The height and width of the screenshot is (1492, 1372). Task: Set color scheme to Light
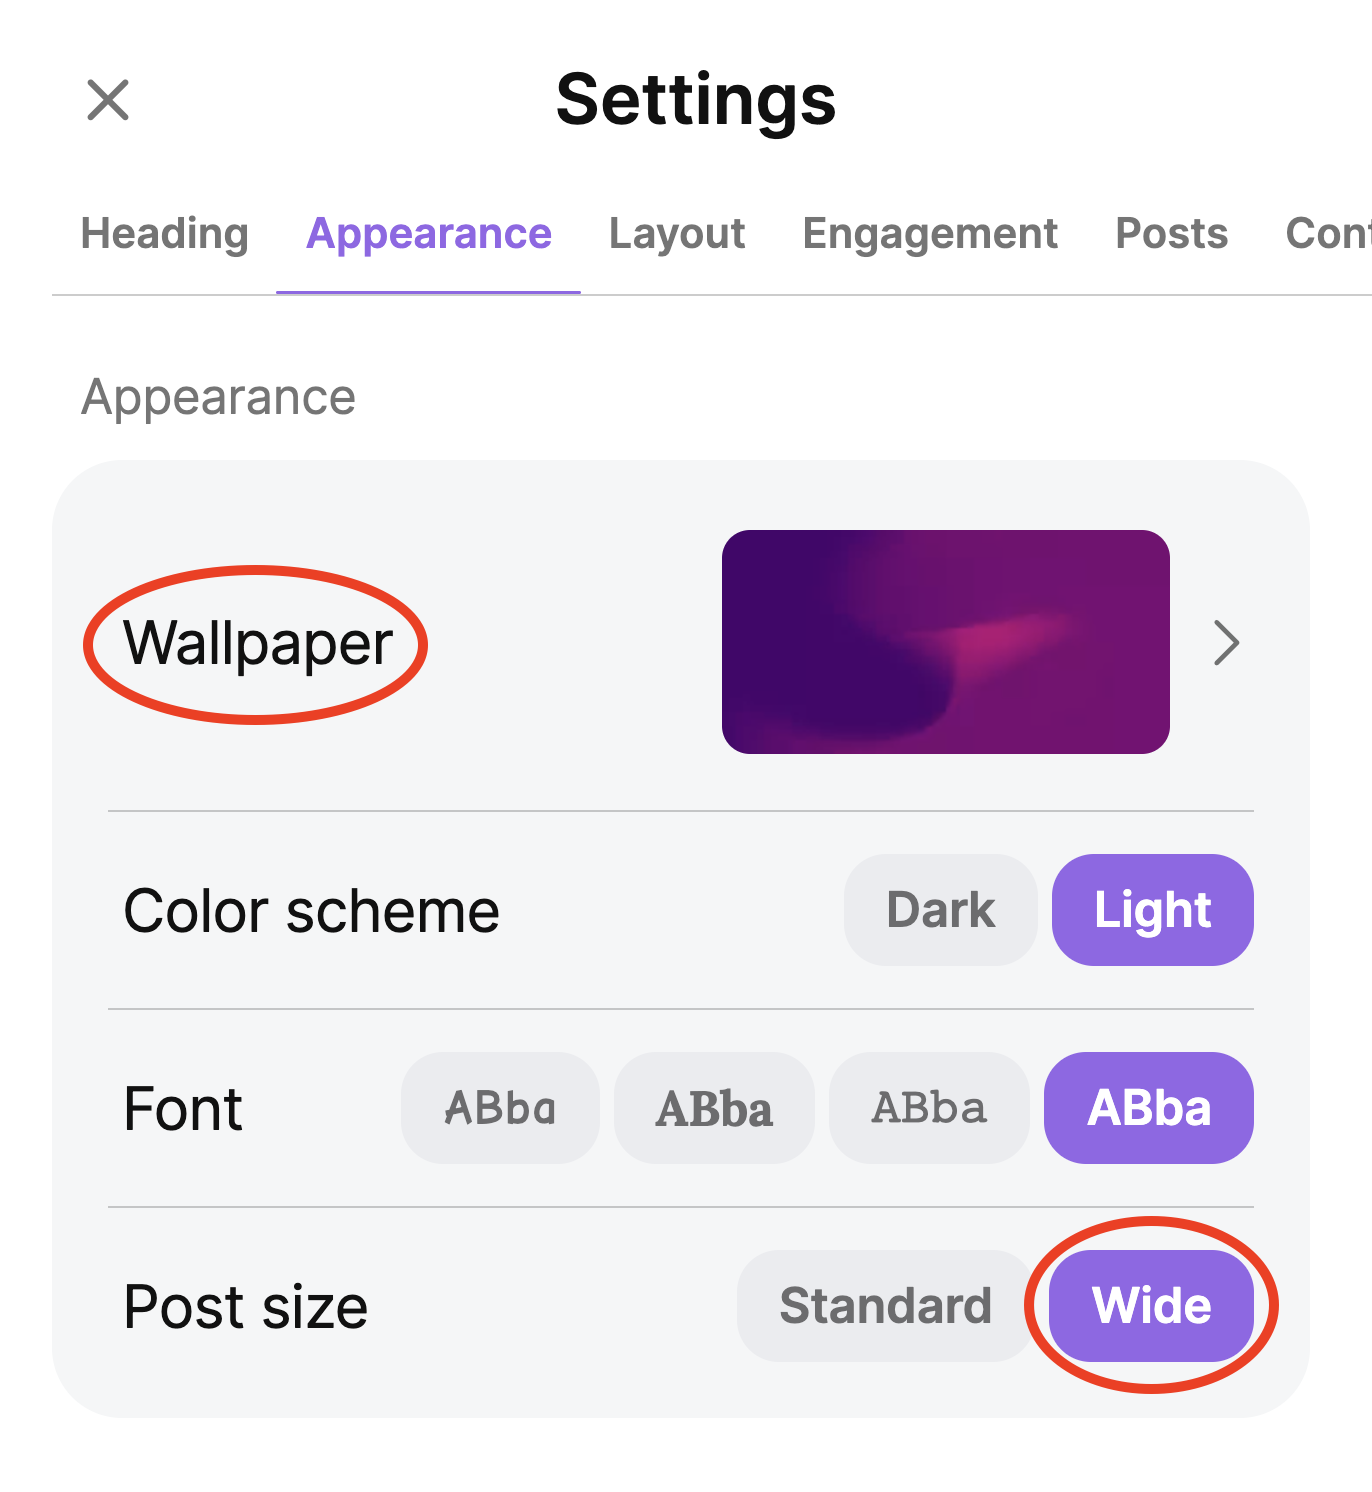pyautogui.click(x=1152, y=910)
